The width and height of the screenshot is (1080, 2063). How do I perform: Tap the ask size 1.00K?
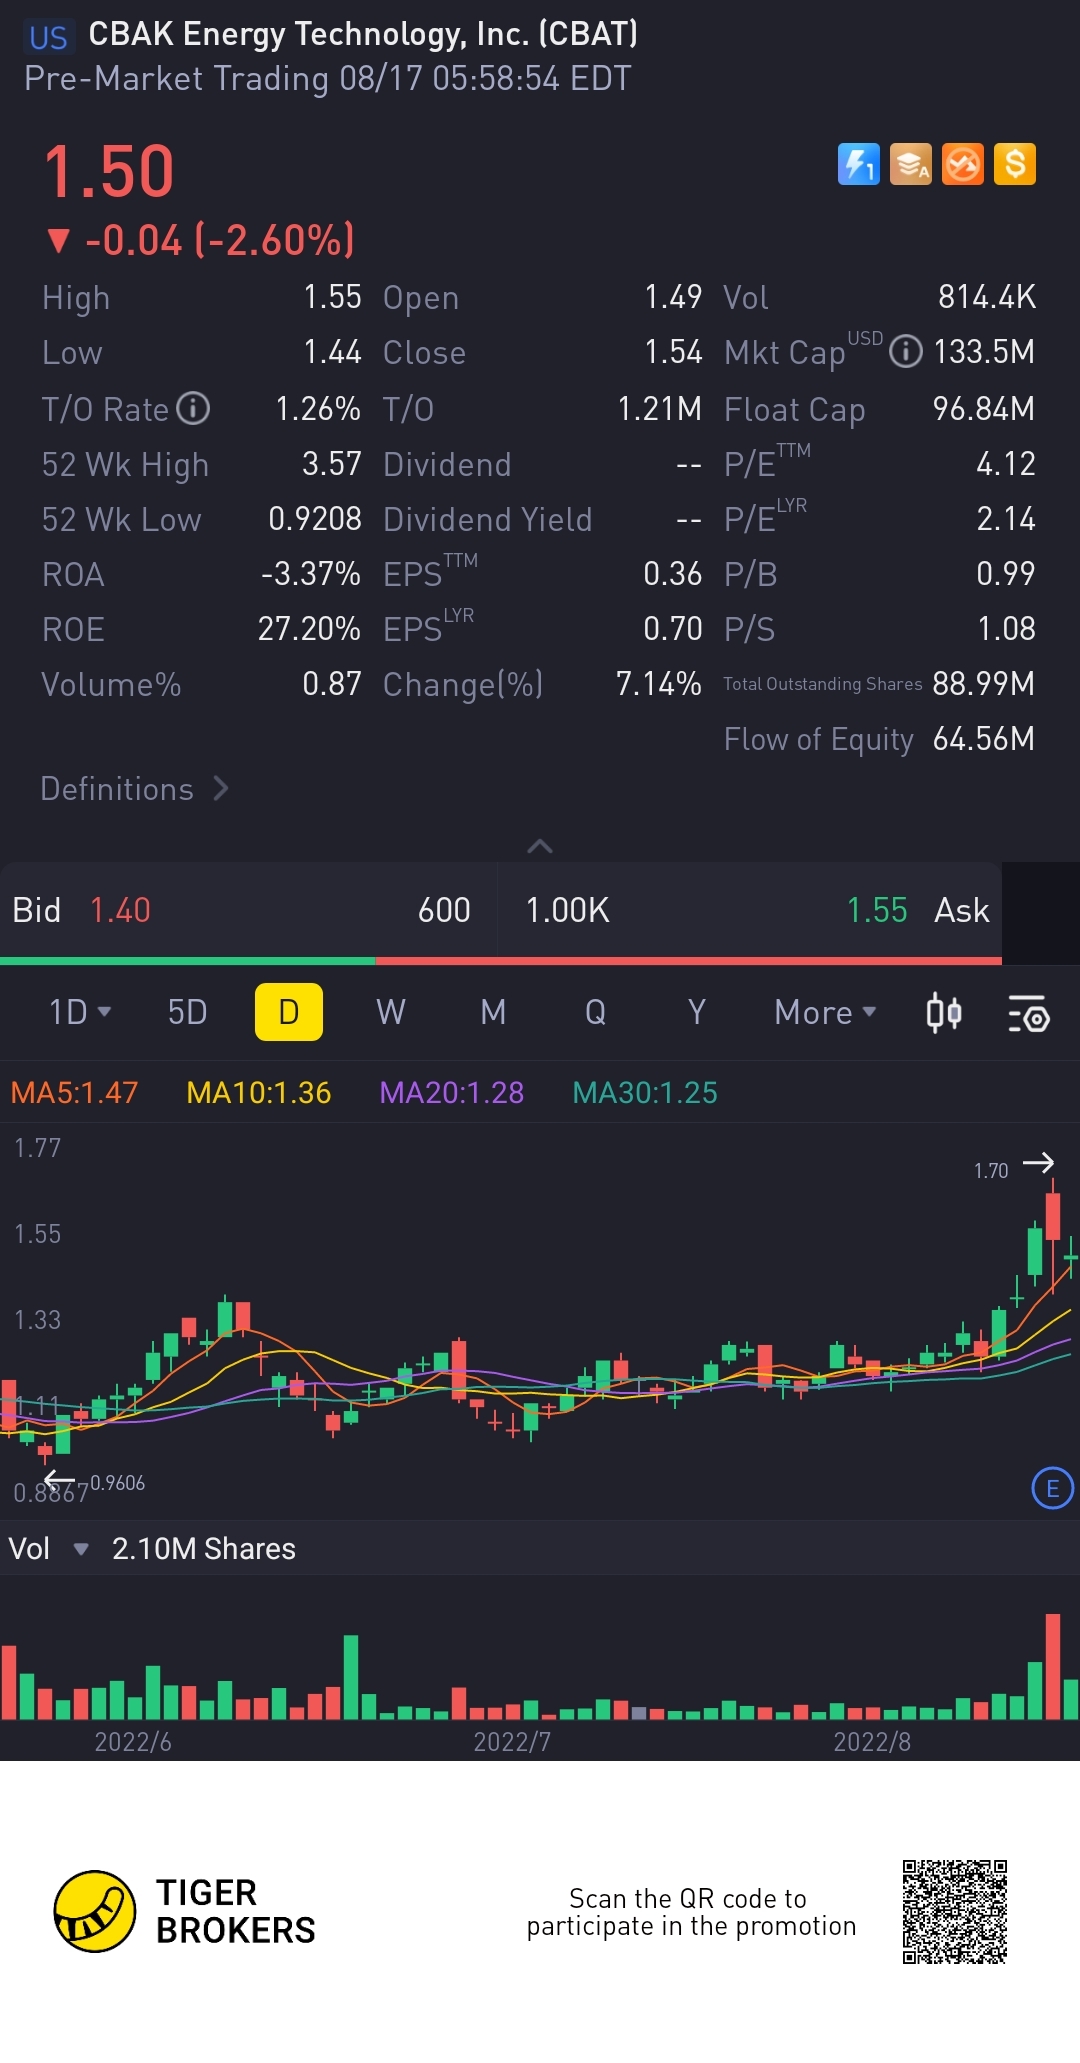tap(567, 910)
